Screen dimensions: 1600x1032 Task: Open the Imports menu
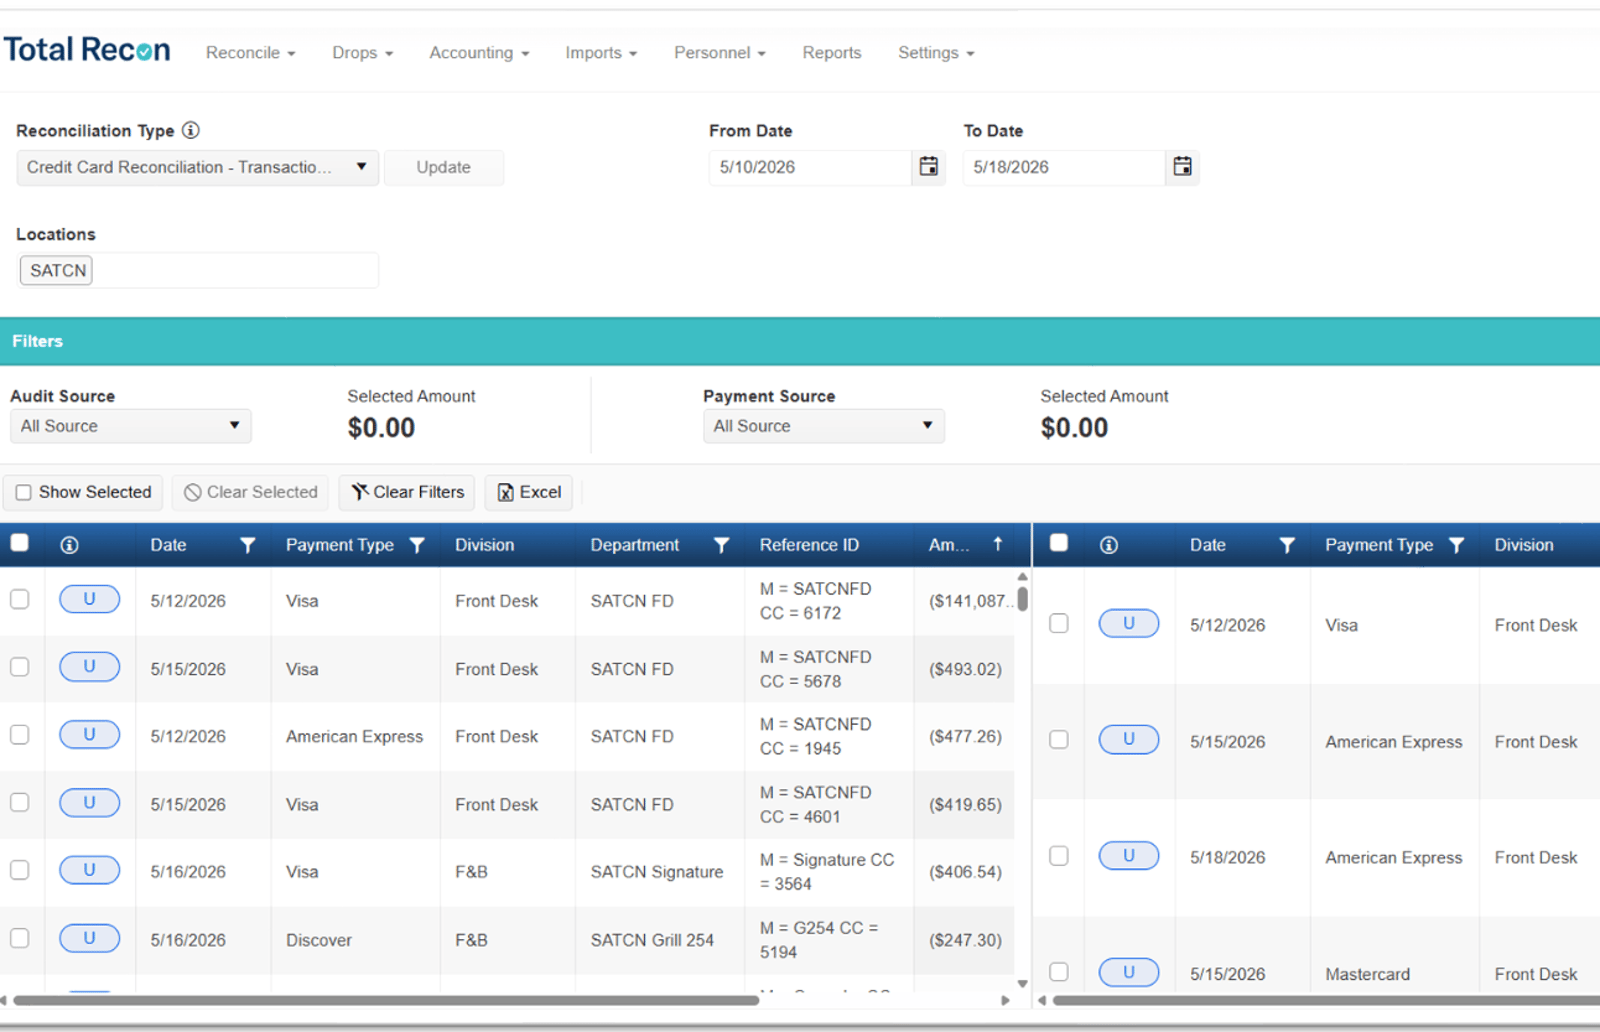601,53
